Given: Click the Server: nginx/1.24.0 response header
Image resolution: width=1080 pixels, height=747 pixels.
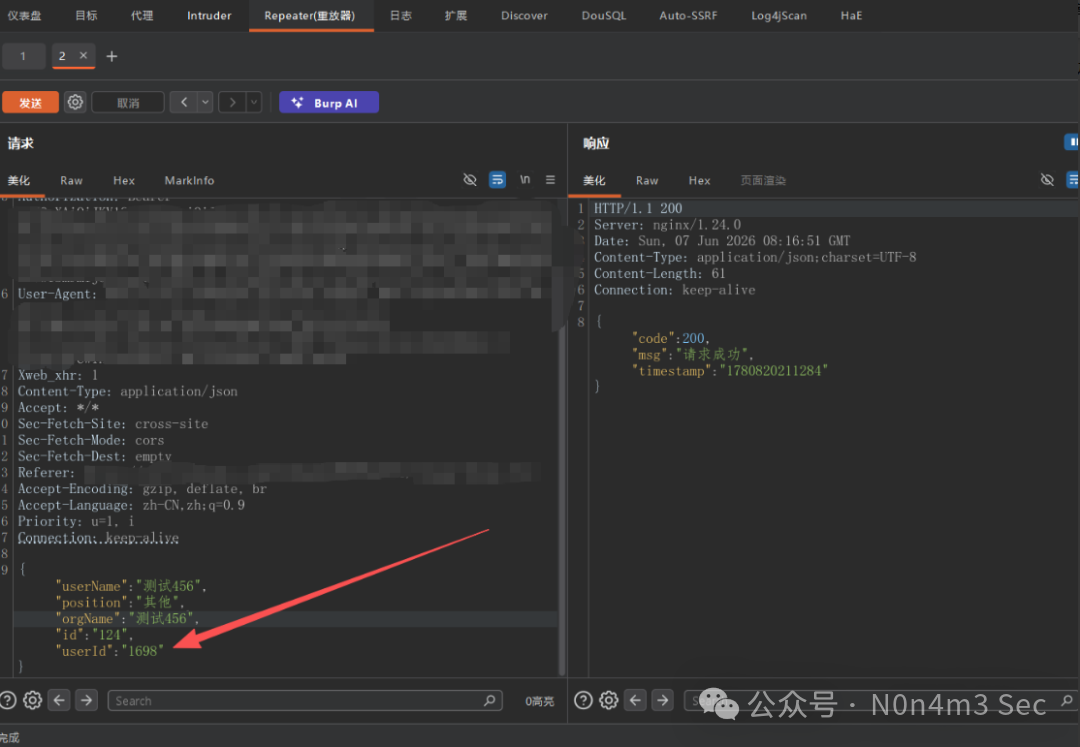Looking at the screenshot, I should click(667, 224).
